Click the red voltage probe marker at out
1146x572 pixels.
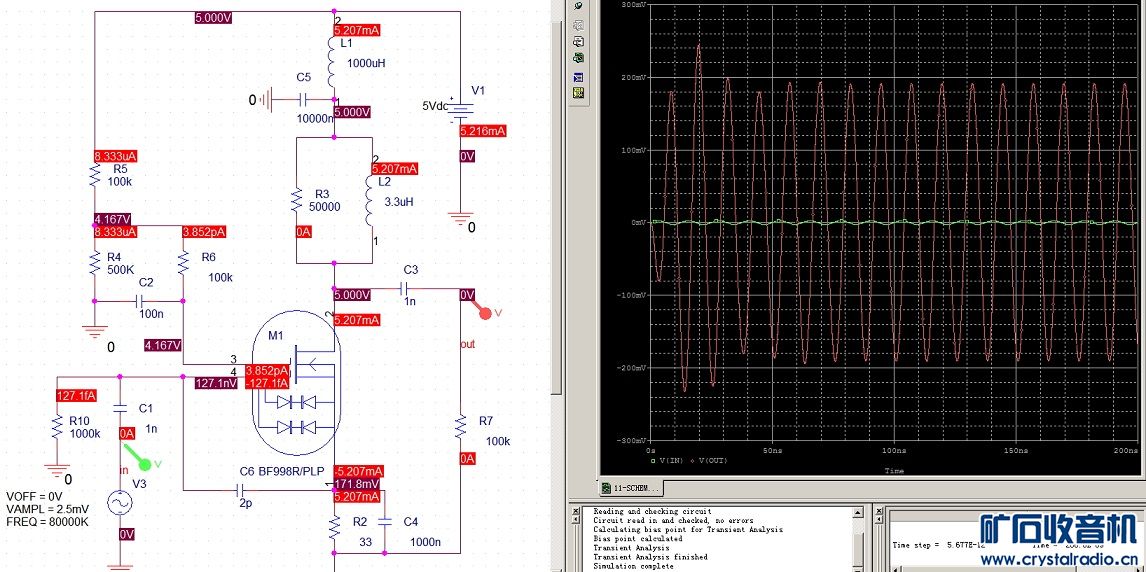(x=486, y=312)
